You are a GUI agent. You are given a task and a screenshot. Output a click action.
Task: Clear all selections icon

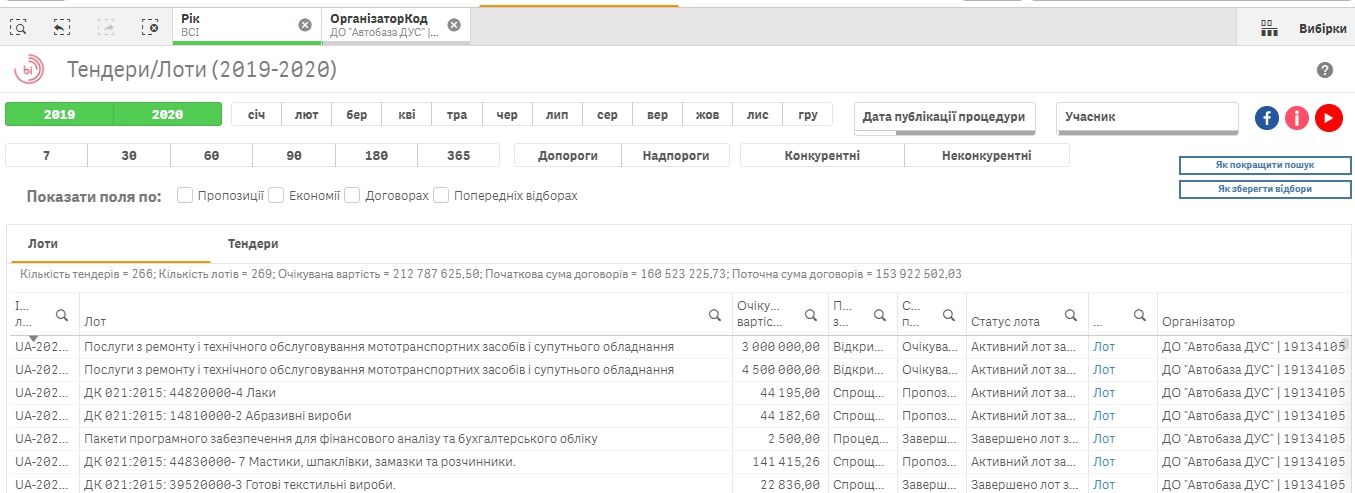tap(150, 27)
